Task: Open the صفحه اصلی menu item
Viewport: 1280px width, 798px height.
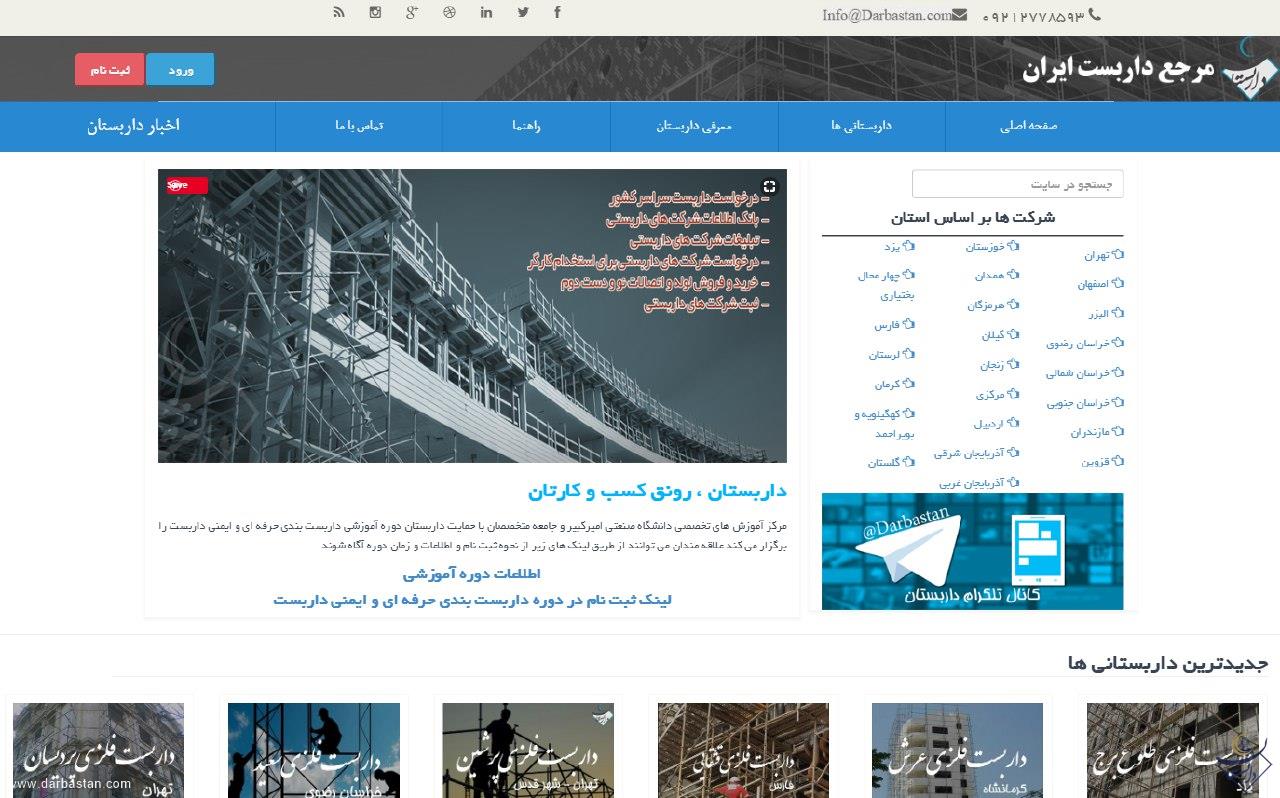Action: 1029,126
